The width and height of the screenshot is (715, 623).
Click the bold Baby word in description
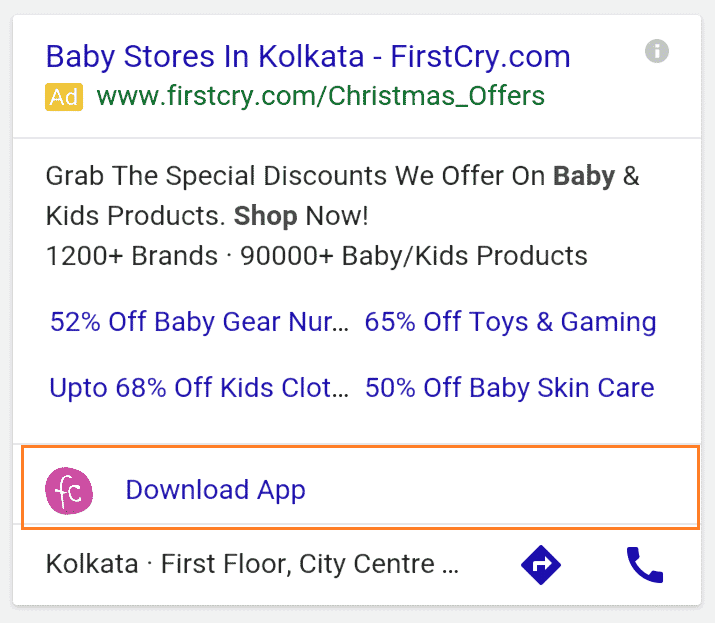click(x=584, y=177)
